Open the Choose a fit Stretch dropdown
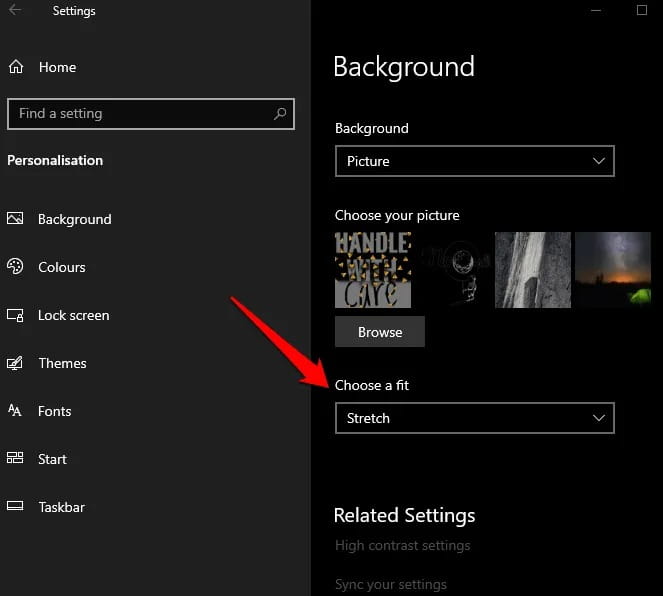Viewport: 663px width, 596px height. (x=474, y=418)
